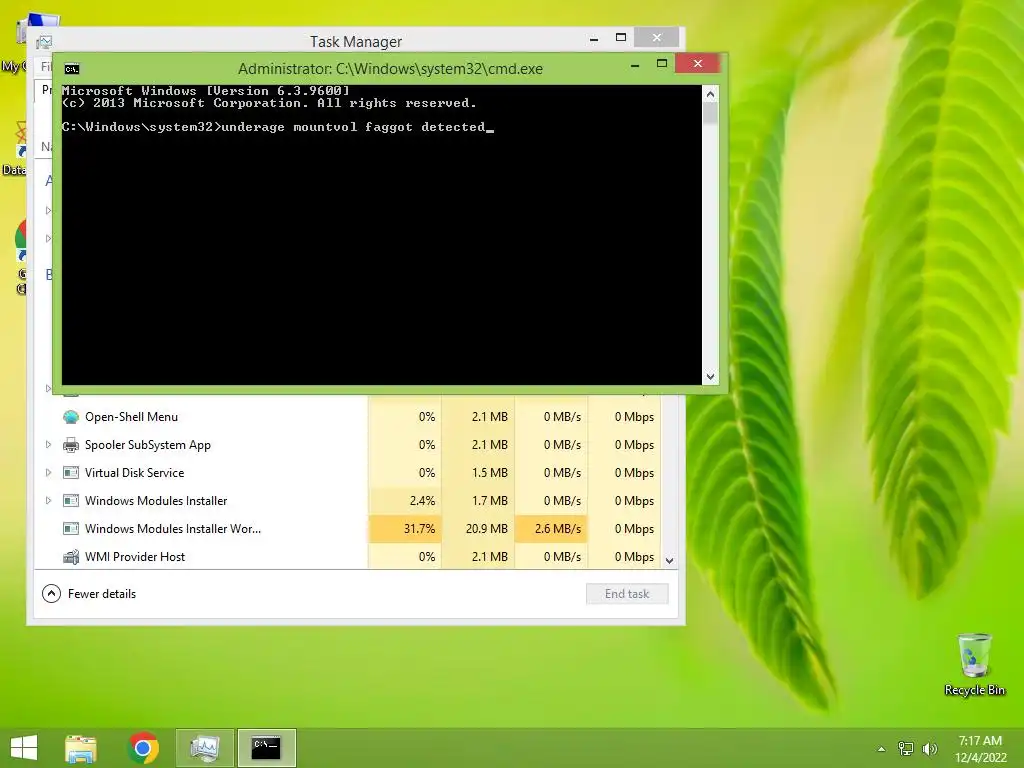Open the Recycle Bin desktop icon
The height and width of the screenshot is (768, 1024).
(x=974, y=665)
